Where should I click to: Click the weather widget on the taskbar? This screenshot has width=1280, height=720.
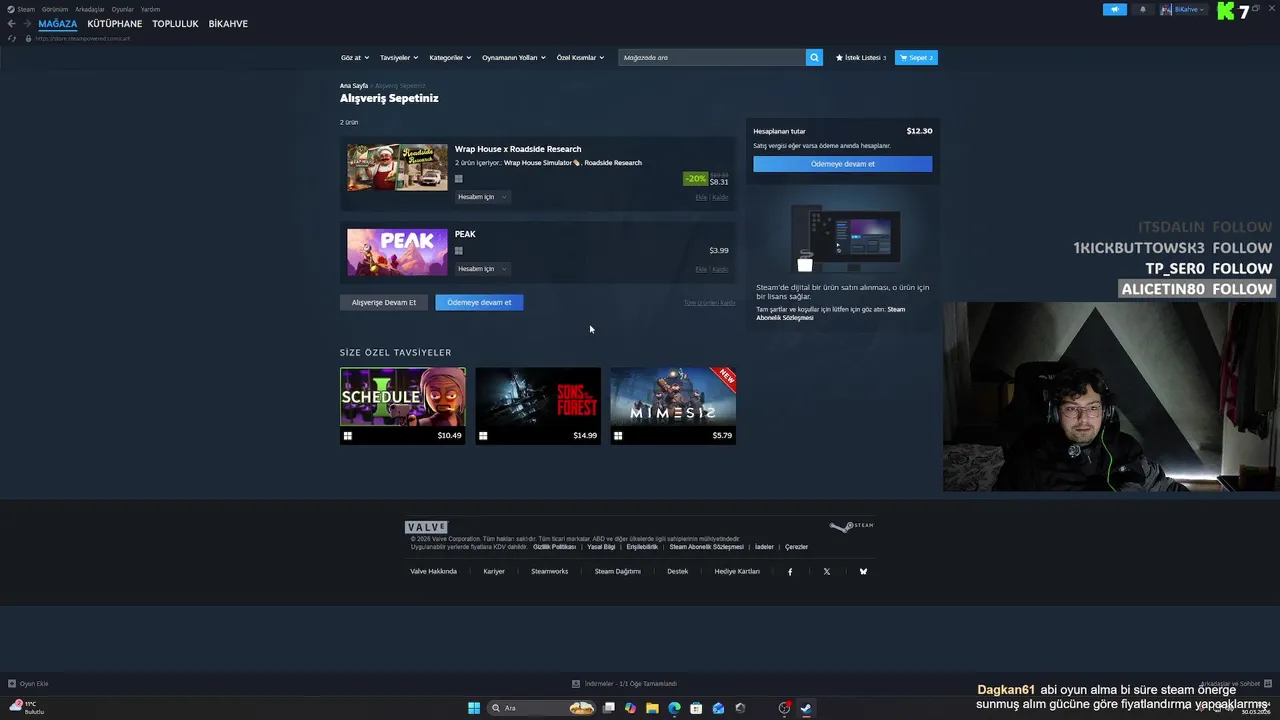pos(27,707)
